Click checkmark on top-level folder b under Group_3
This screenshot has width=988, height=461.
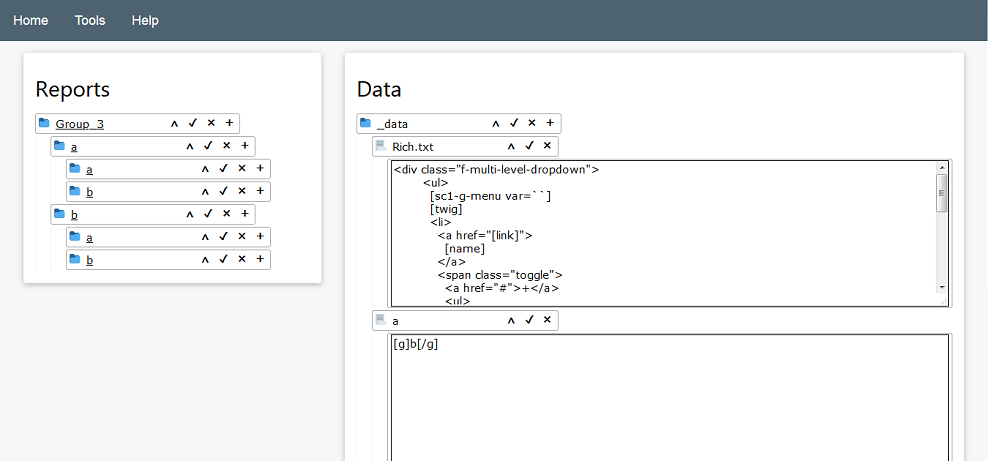pyautogui.click(x=208, y=213)
